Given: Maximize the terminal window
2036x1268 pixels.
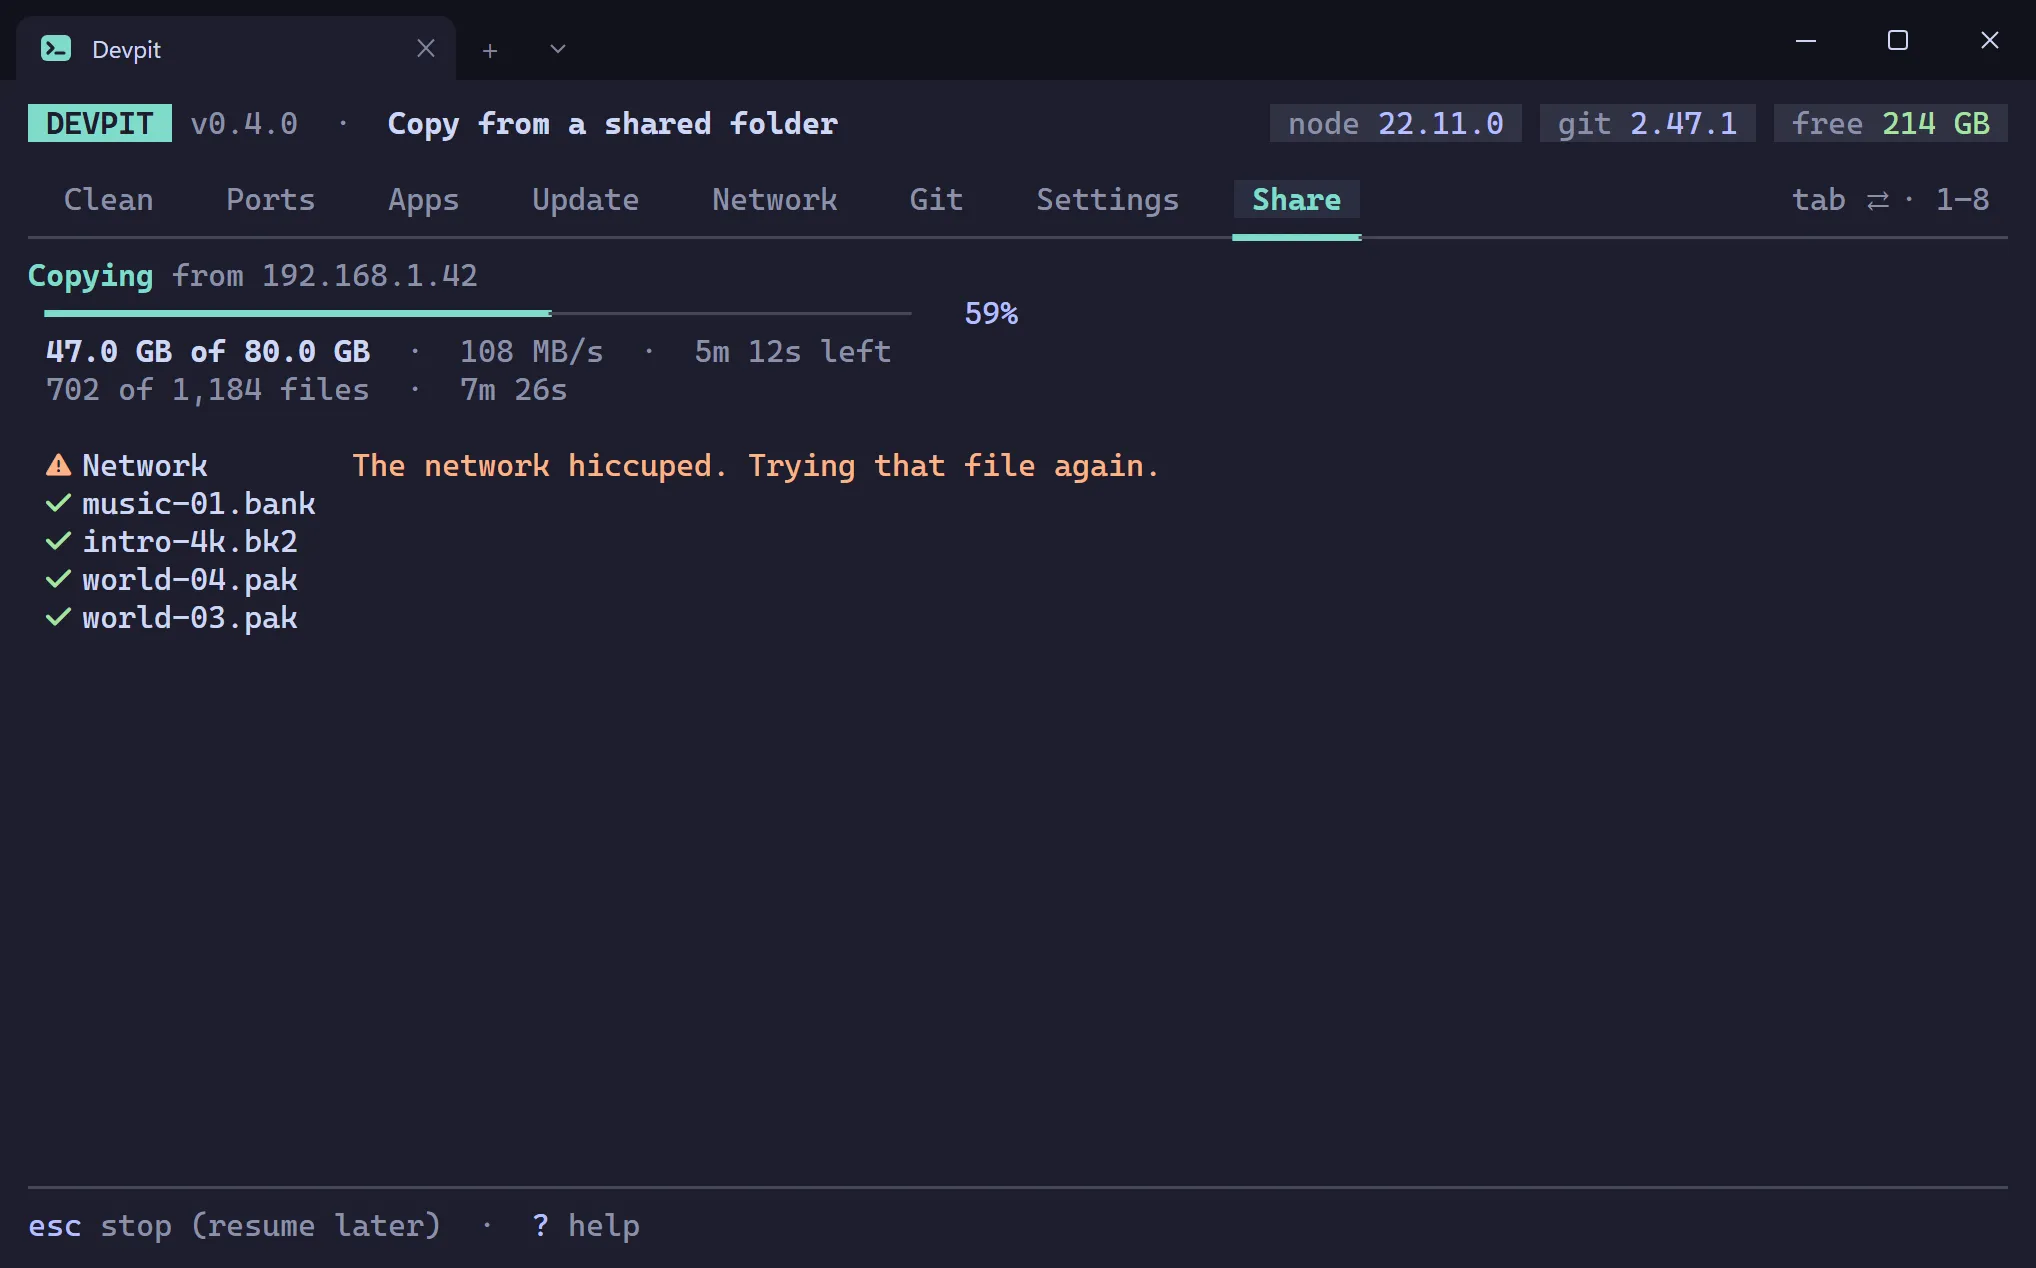Looking at the screenshot, I should (1898, 40).
